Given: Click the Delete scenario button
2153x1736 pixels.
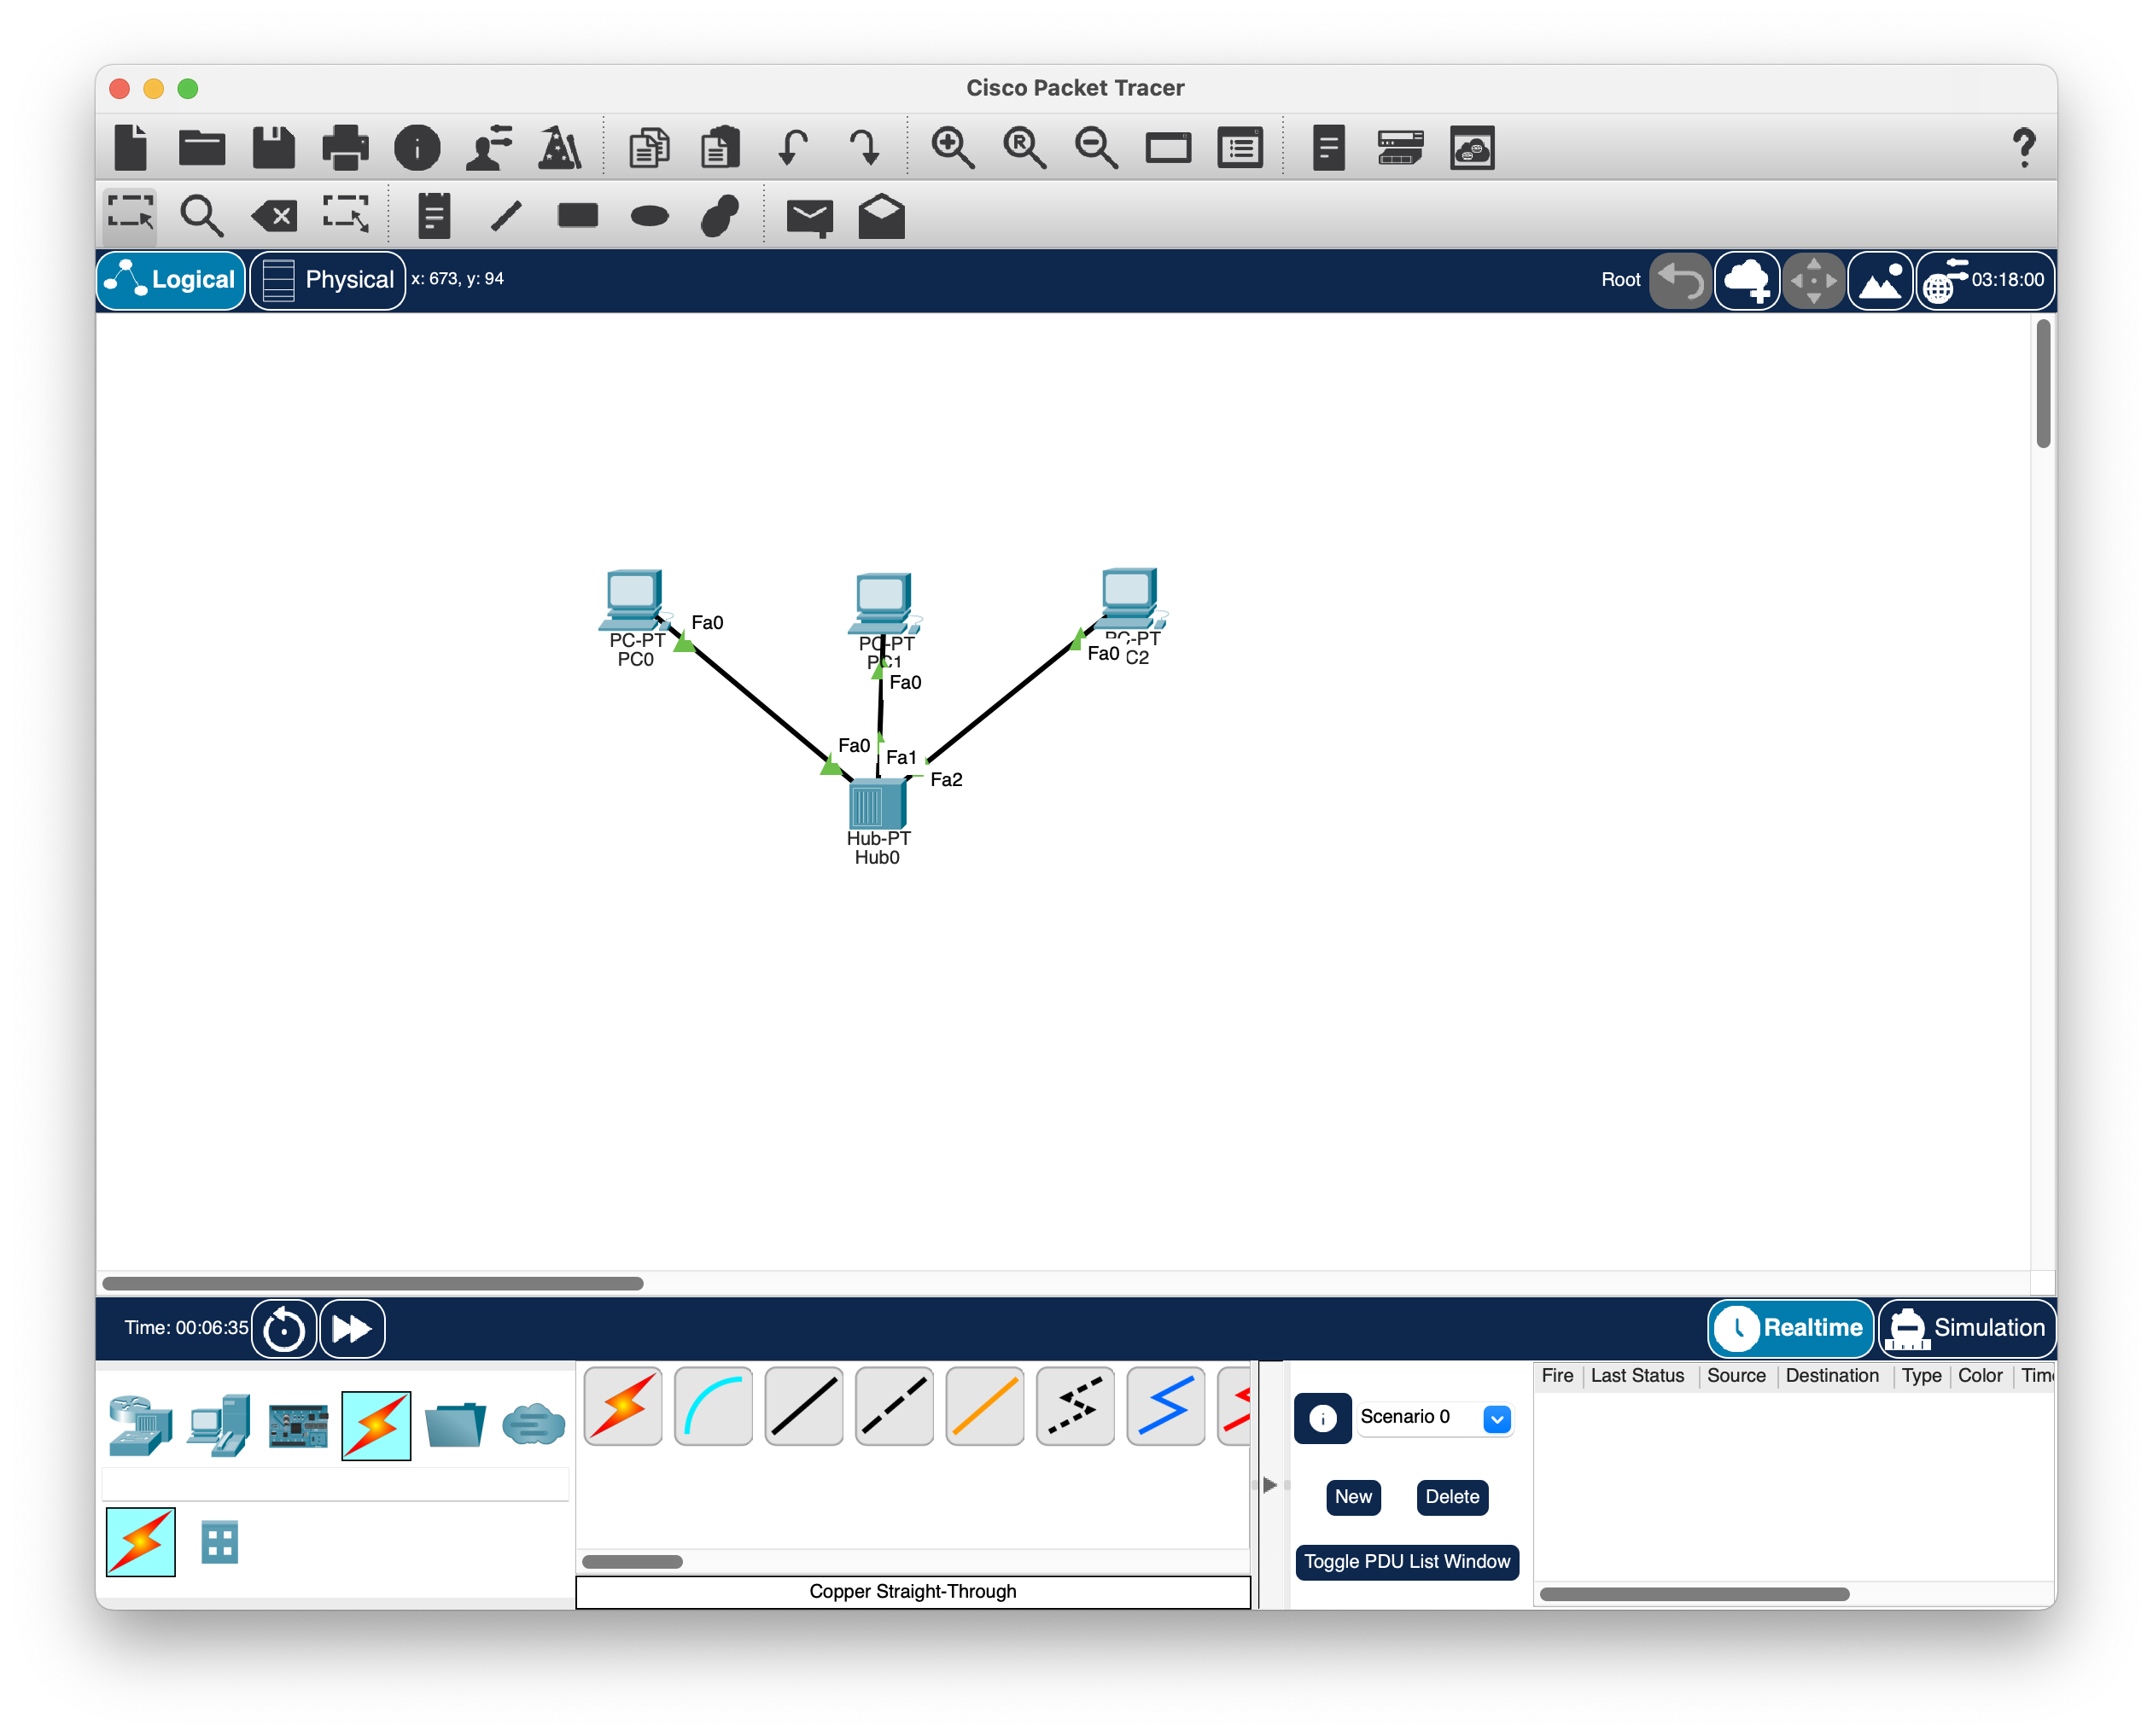Looking at the screenshot, I should point(1451,1497).
